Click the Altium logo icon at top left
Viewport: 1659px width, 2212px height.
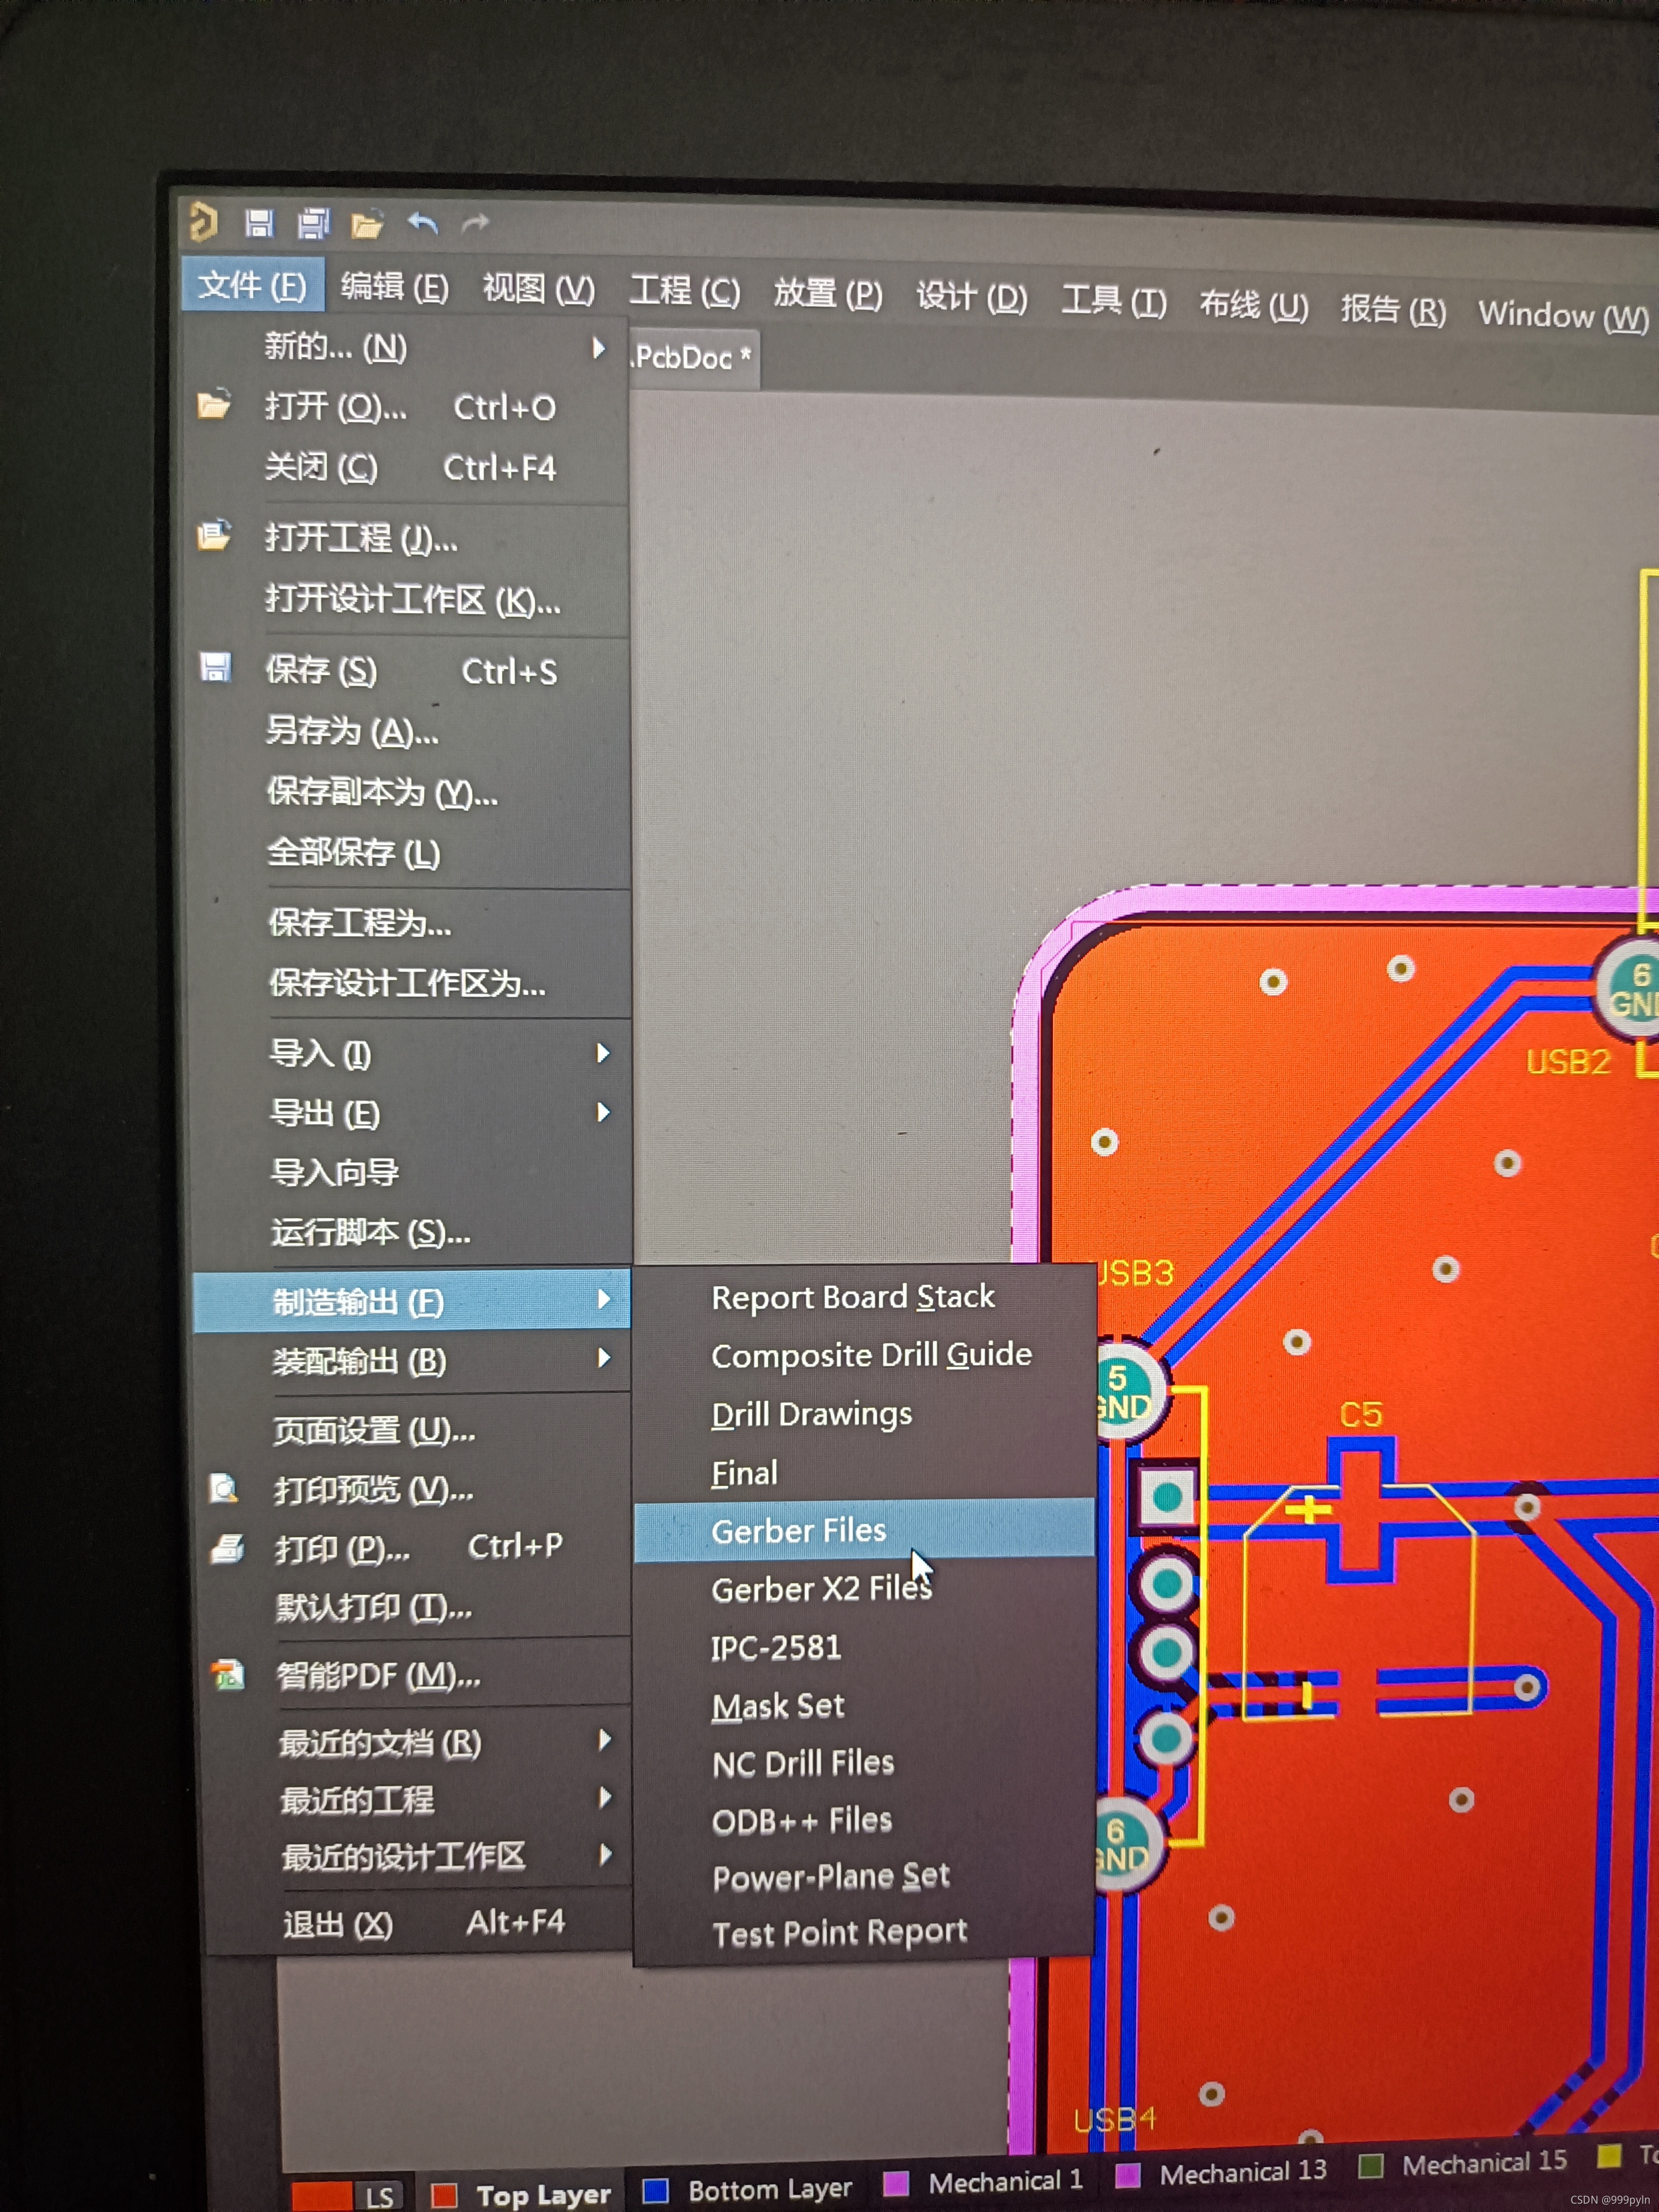tap(204, 222)
